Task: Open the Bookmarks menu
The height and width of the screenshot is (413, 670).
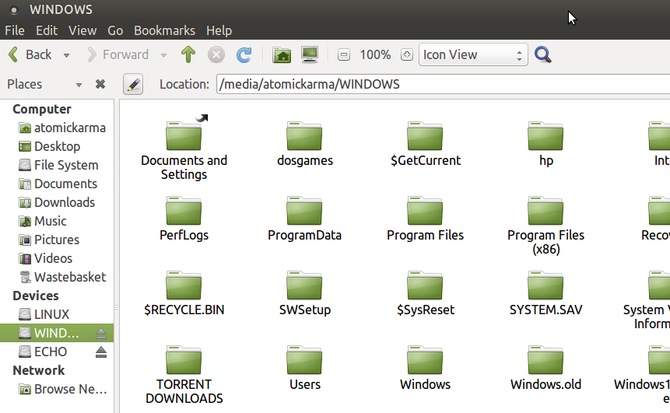Action: click(165, 31)
